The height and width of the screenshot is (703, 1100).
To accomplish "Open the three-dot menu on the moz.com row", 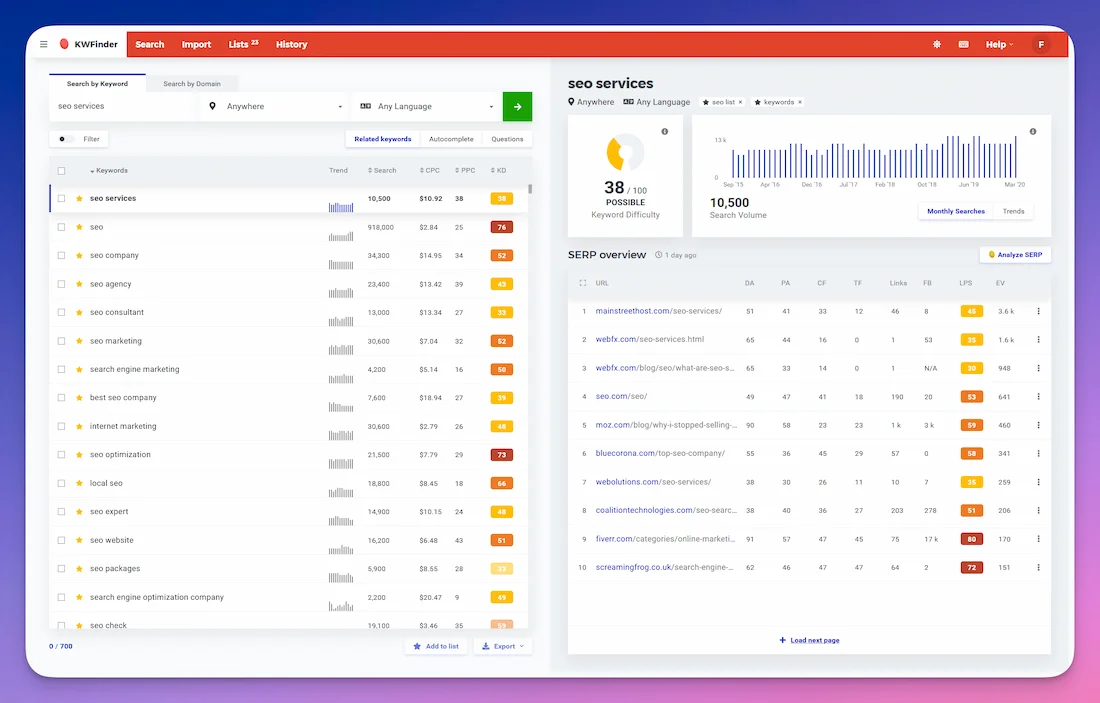I will click(1037, 425).
